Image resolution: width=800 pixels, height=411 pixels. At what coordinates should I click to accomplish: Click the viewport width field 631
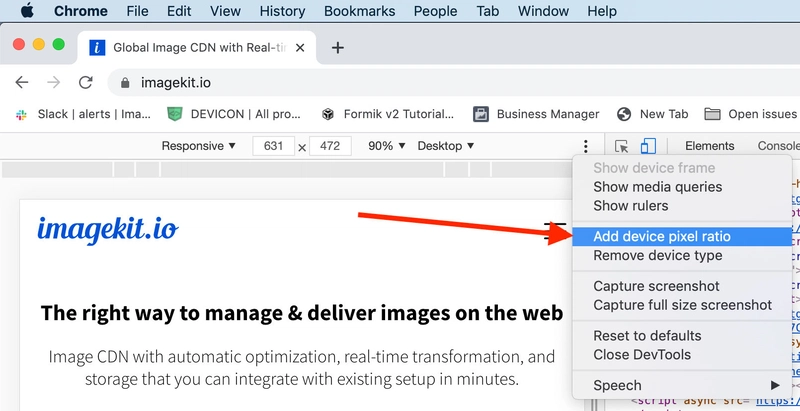[273, 146]
